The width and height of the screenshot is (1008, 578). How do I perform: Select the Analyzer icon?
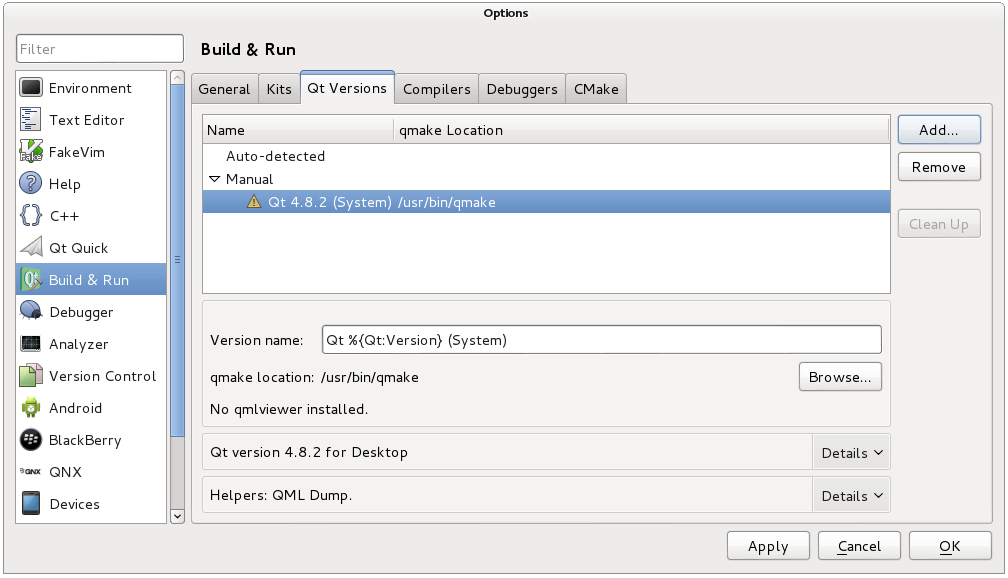coord(31,343)
